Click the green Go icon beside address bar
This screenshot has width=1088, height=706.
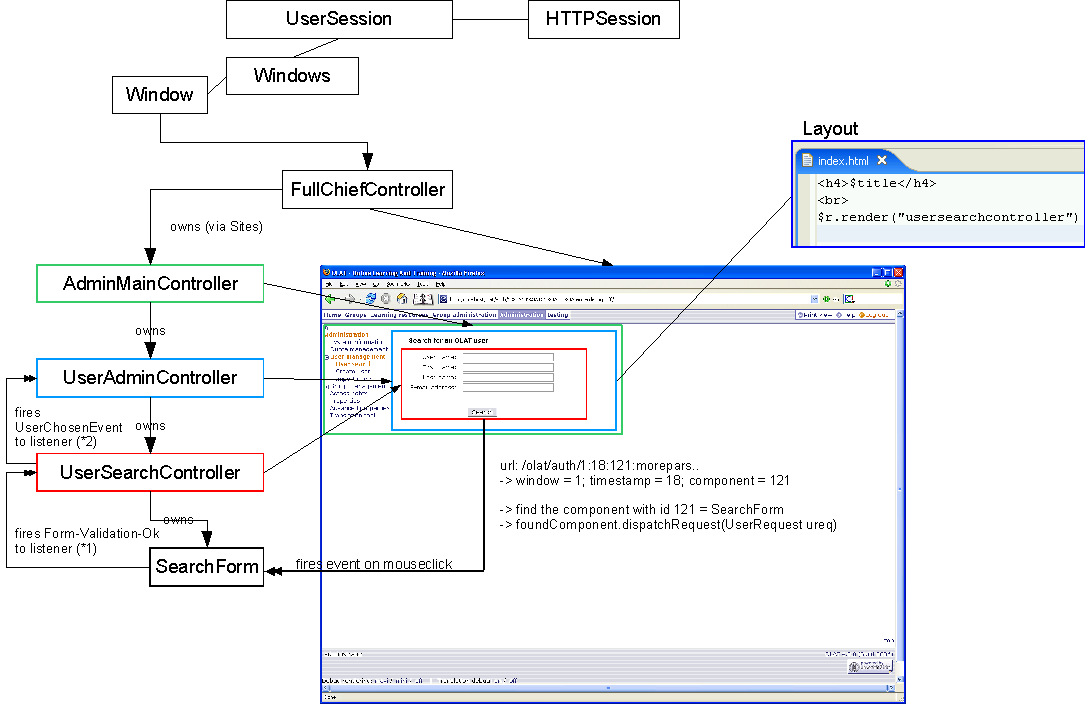(x=826, y=299)
